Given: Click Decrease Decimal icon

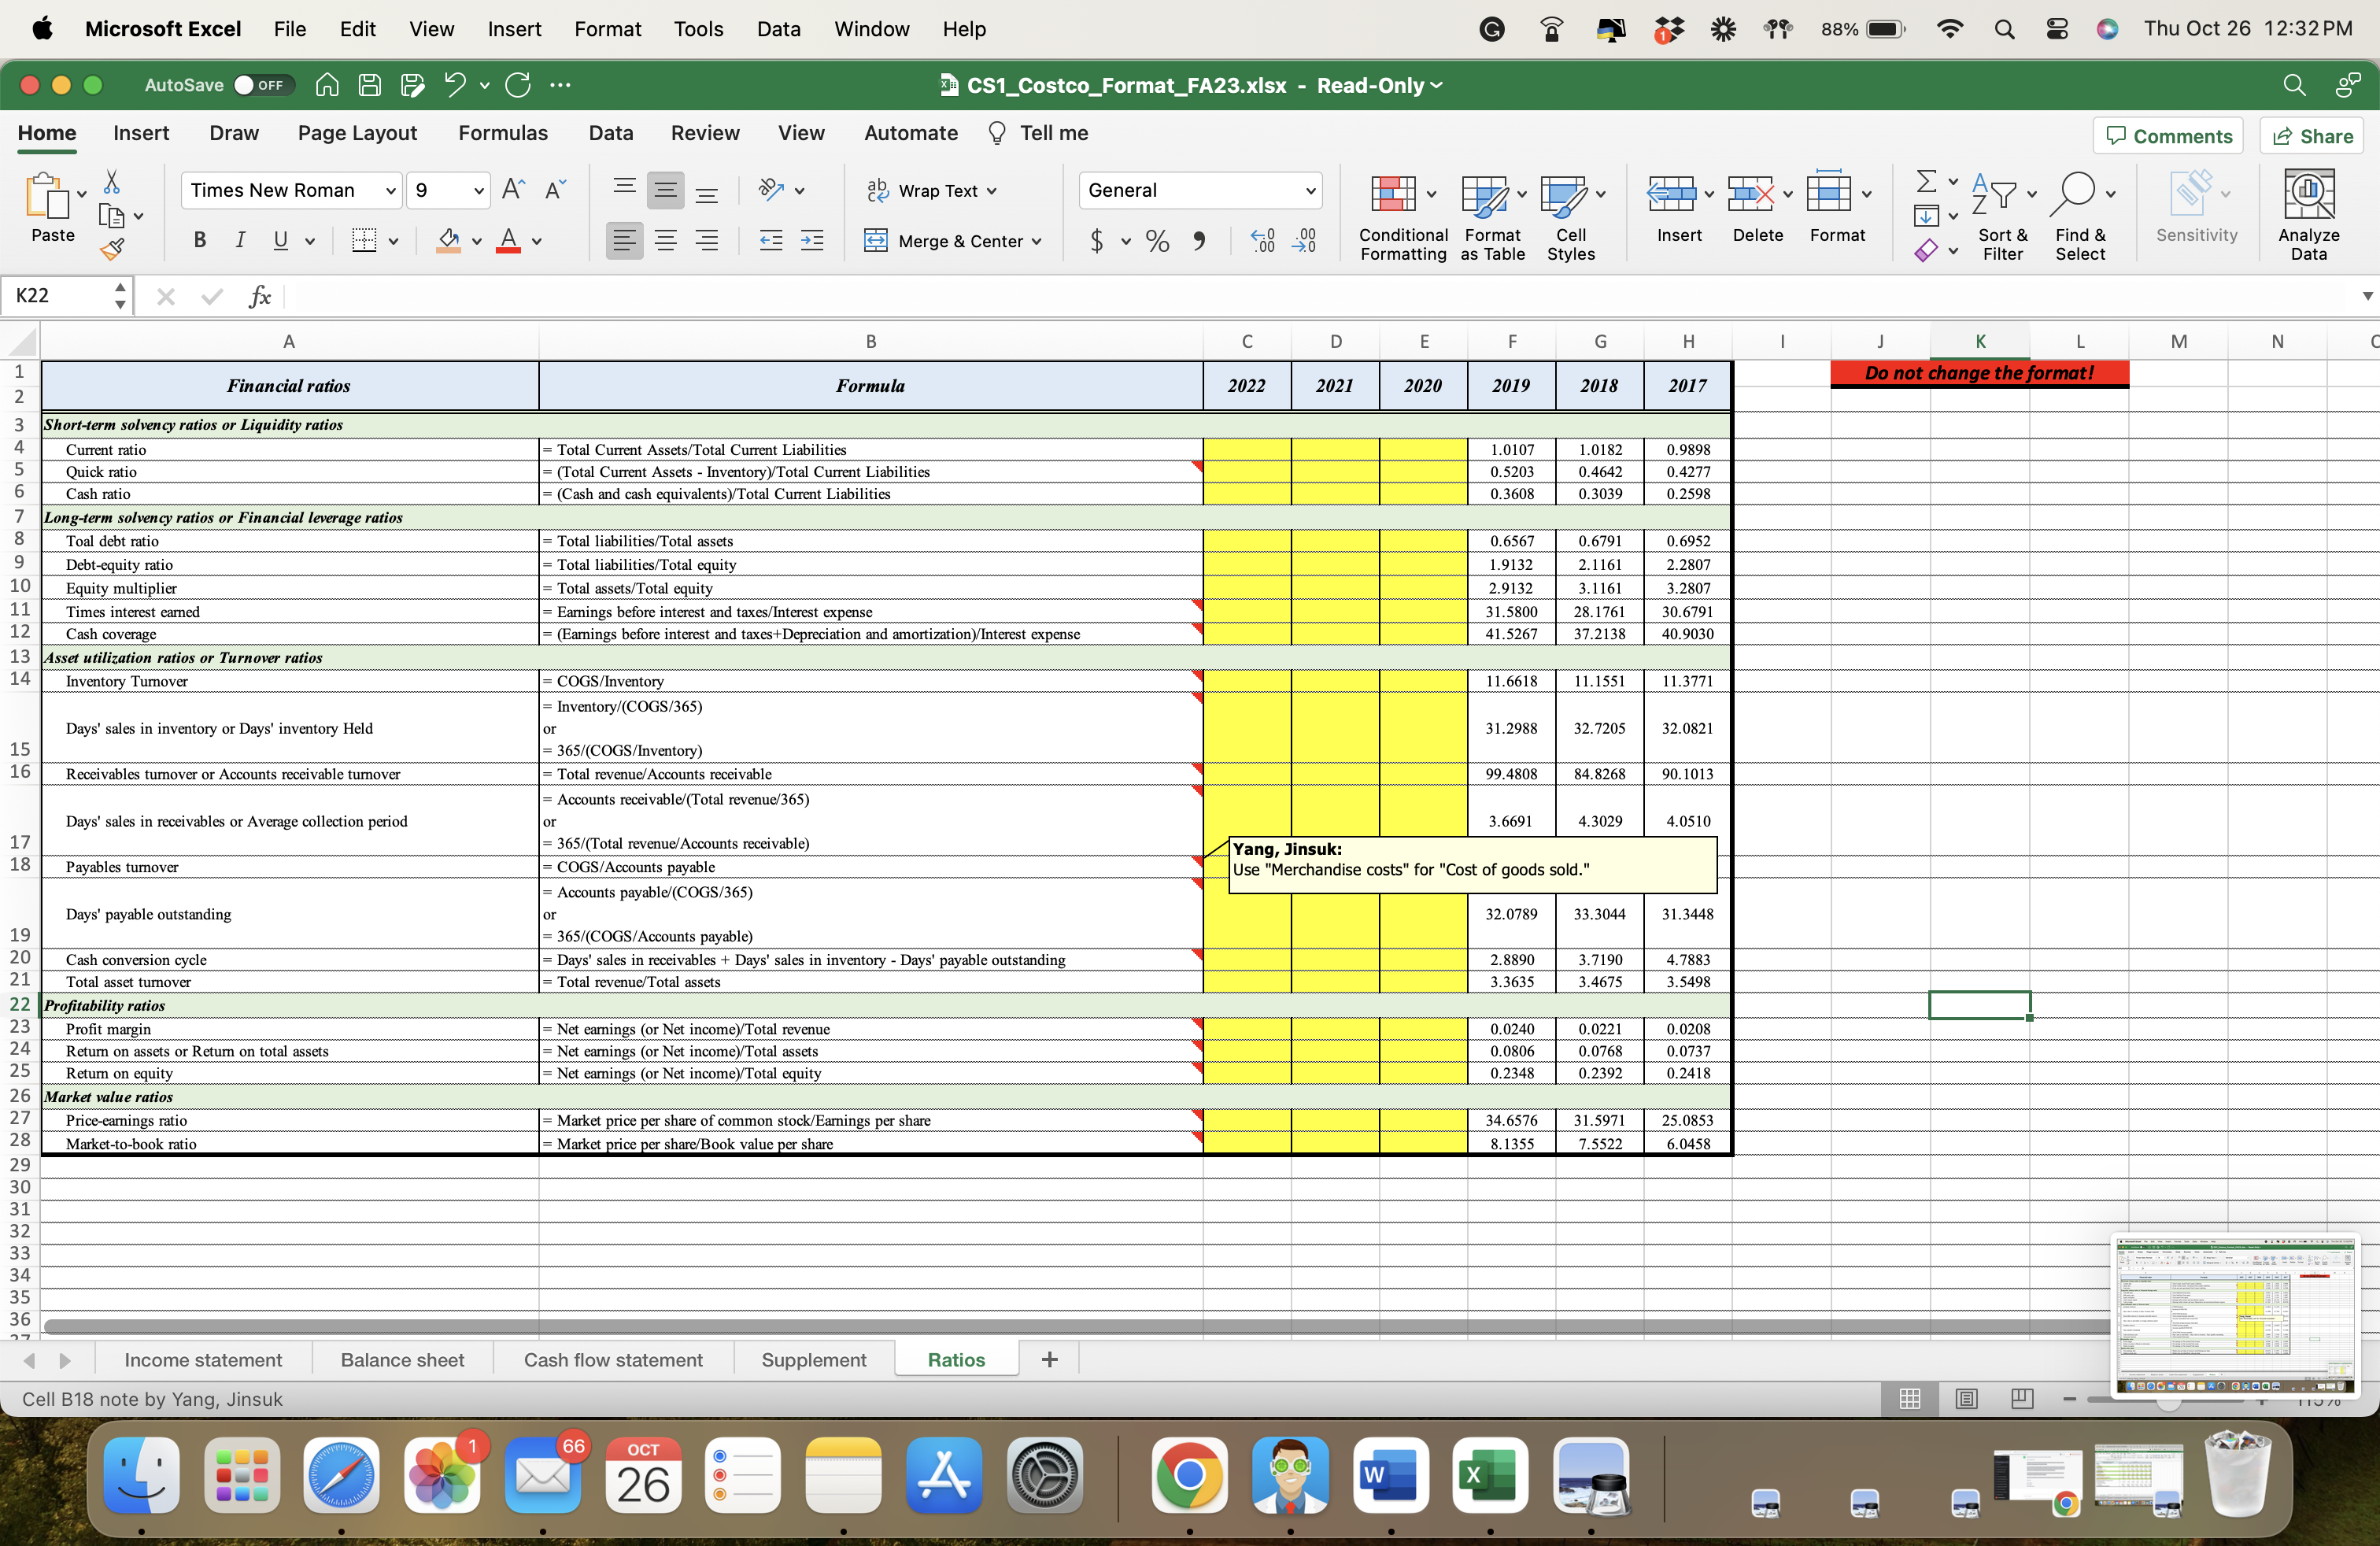Looking at the screenshot, I should (1304, 241).
